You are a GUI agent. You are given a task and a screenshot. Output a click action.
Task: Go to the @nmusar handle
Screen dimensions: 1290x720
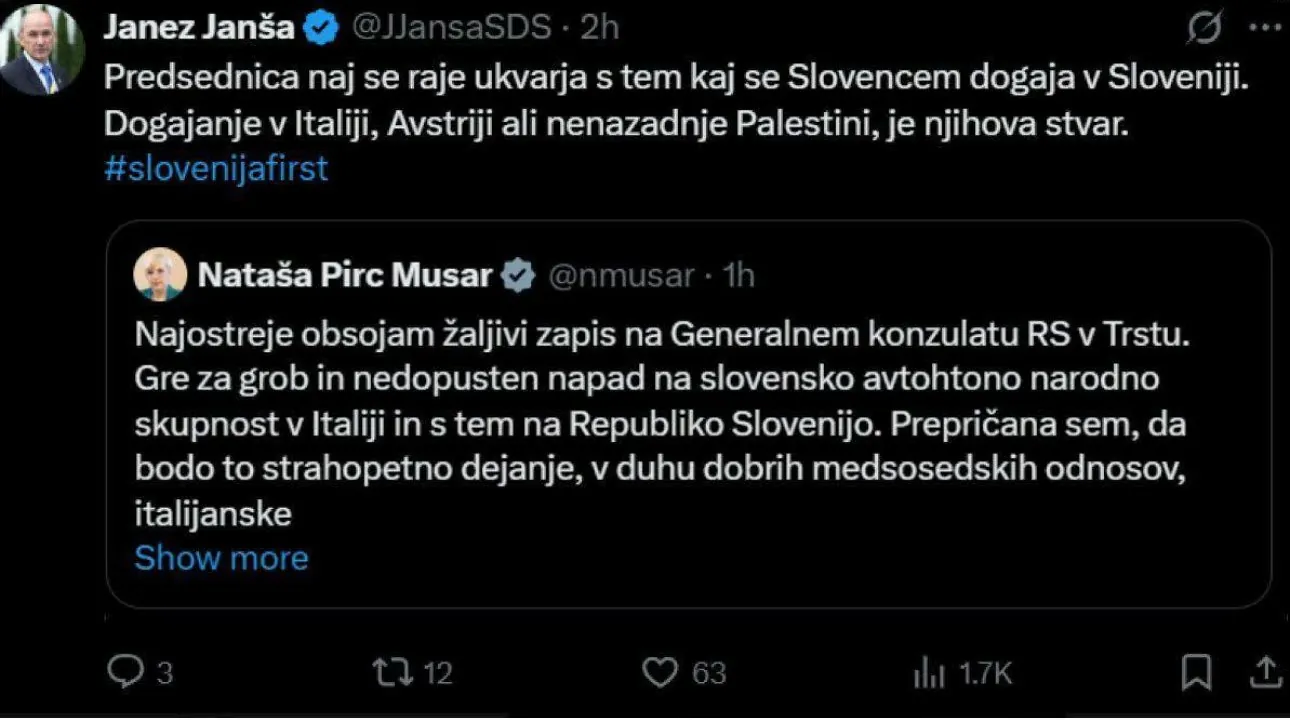click(x=620, y=275)
